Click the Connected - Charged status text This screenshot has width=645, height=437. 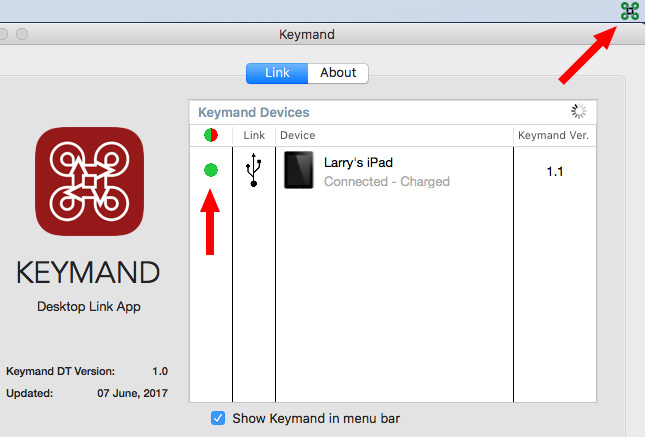click(x=387, y=181)
